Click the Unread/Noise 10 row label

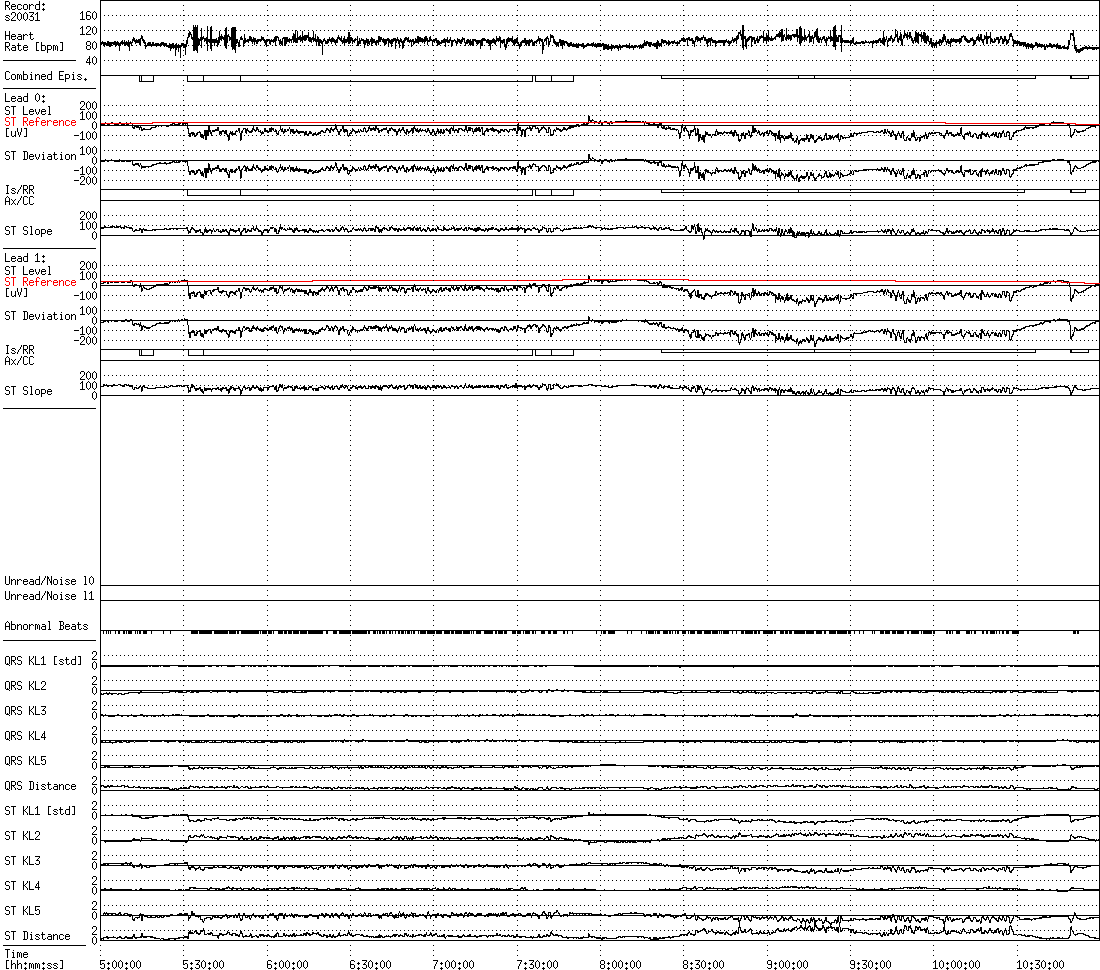[x=49, y=581]
